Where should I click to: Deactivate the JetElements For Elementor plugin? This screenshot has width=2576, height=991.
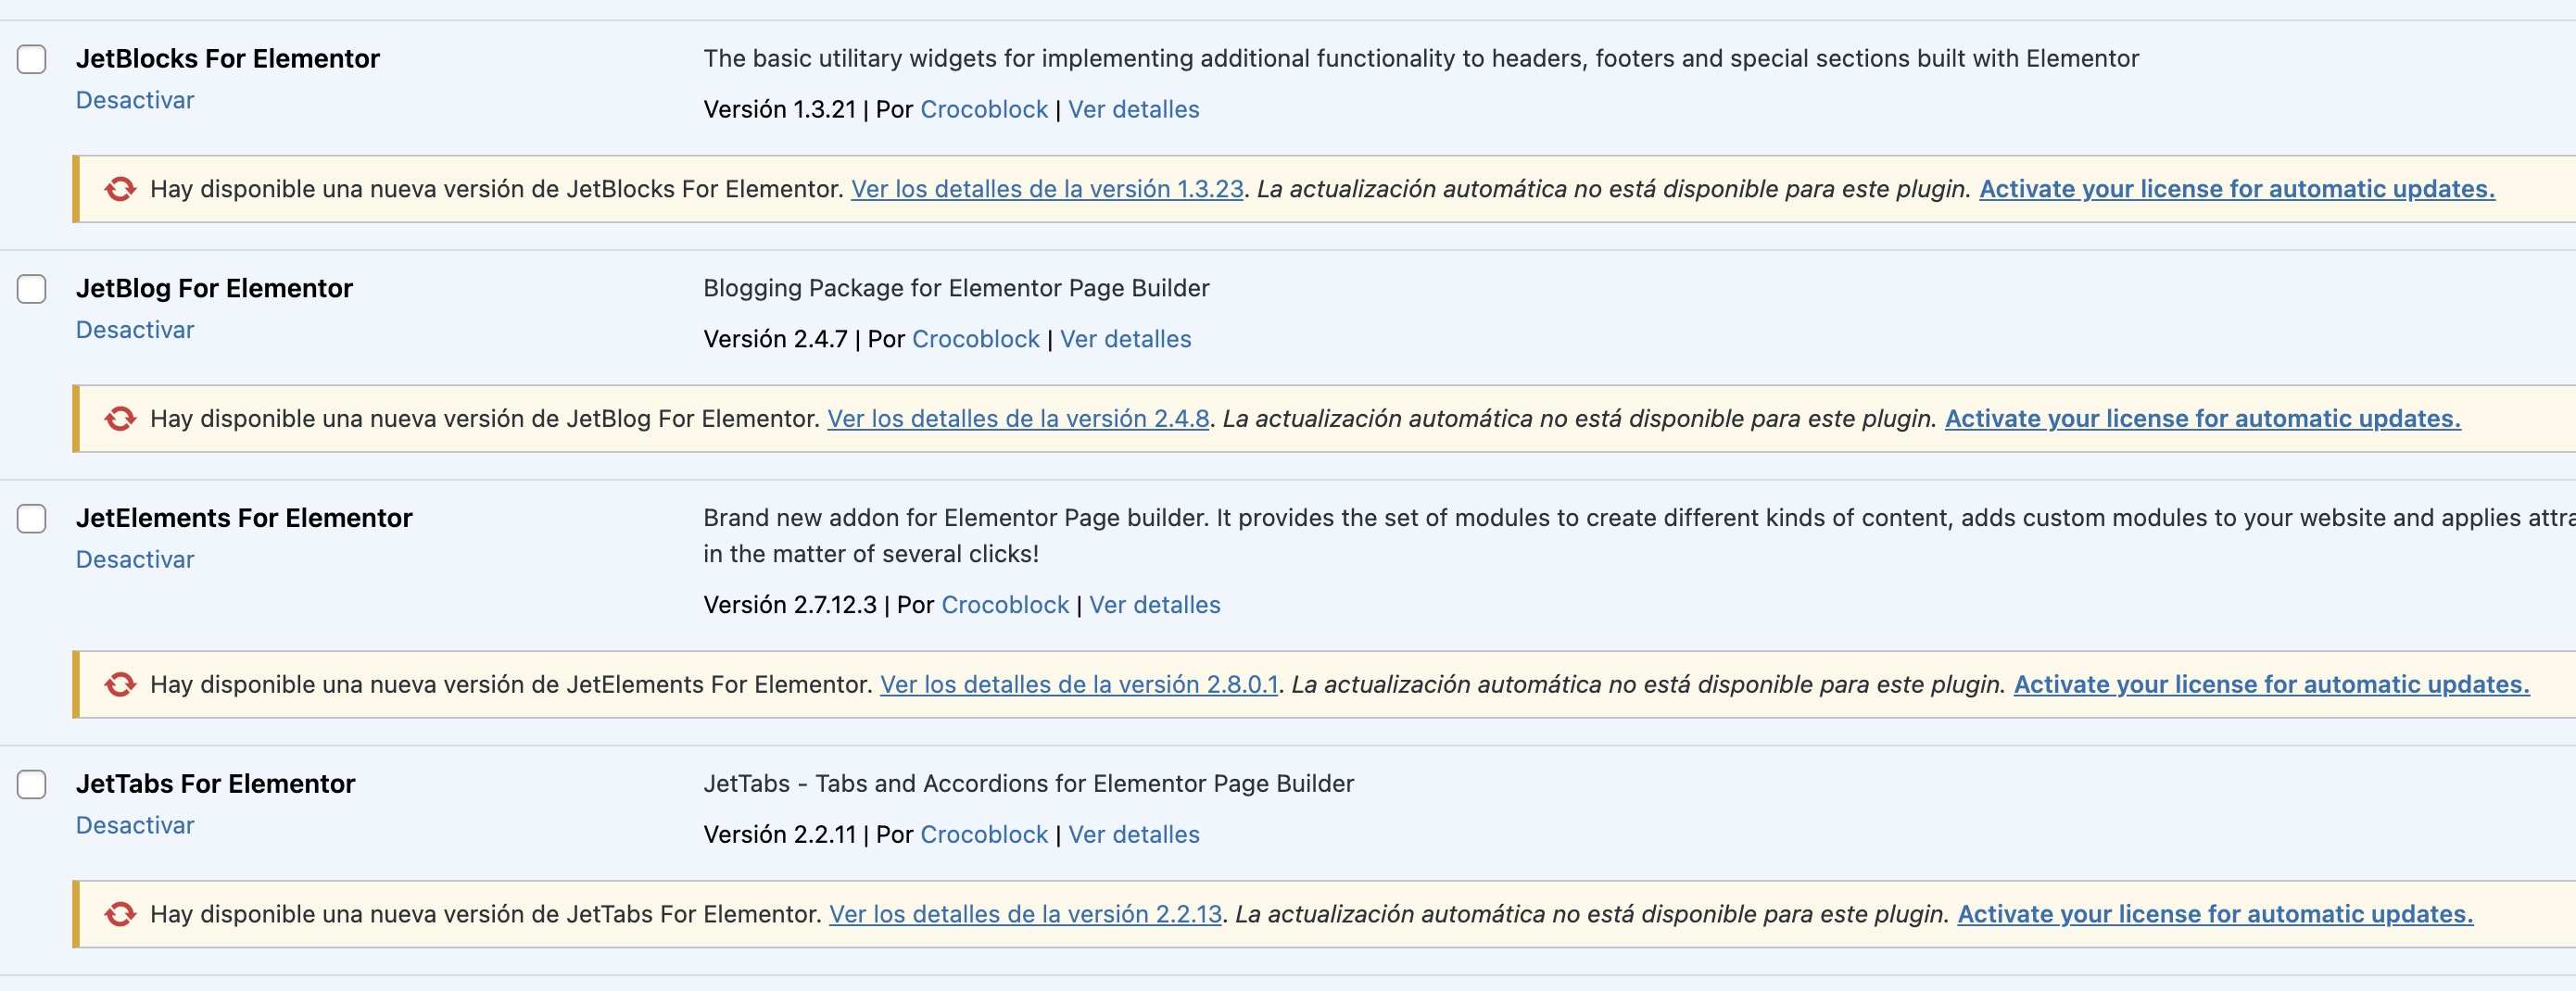coord(135,560)
